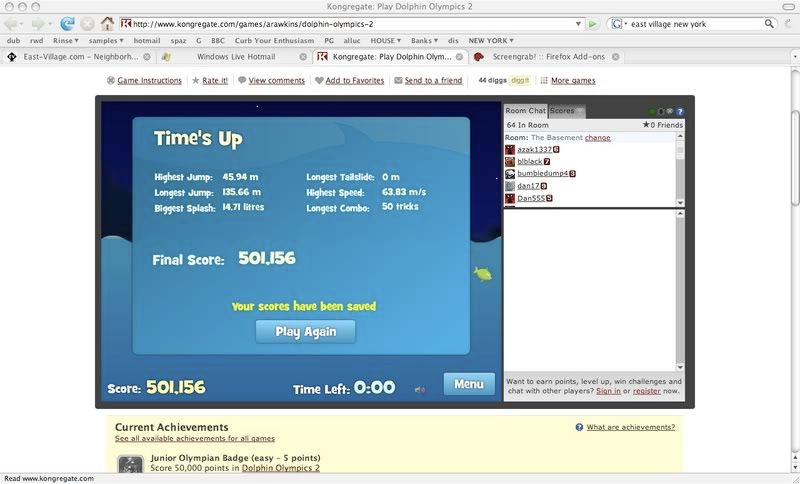Viewport: 800px width, 484px height.
Task: Open the samples bookmarks folder
Action: coord(106,40)
